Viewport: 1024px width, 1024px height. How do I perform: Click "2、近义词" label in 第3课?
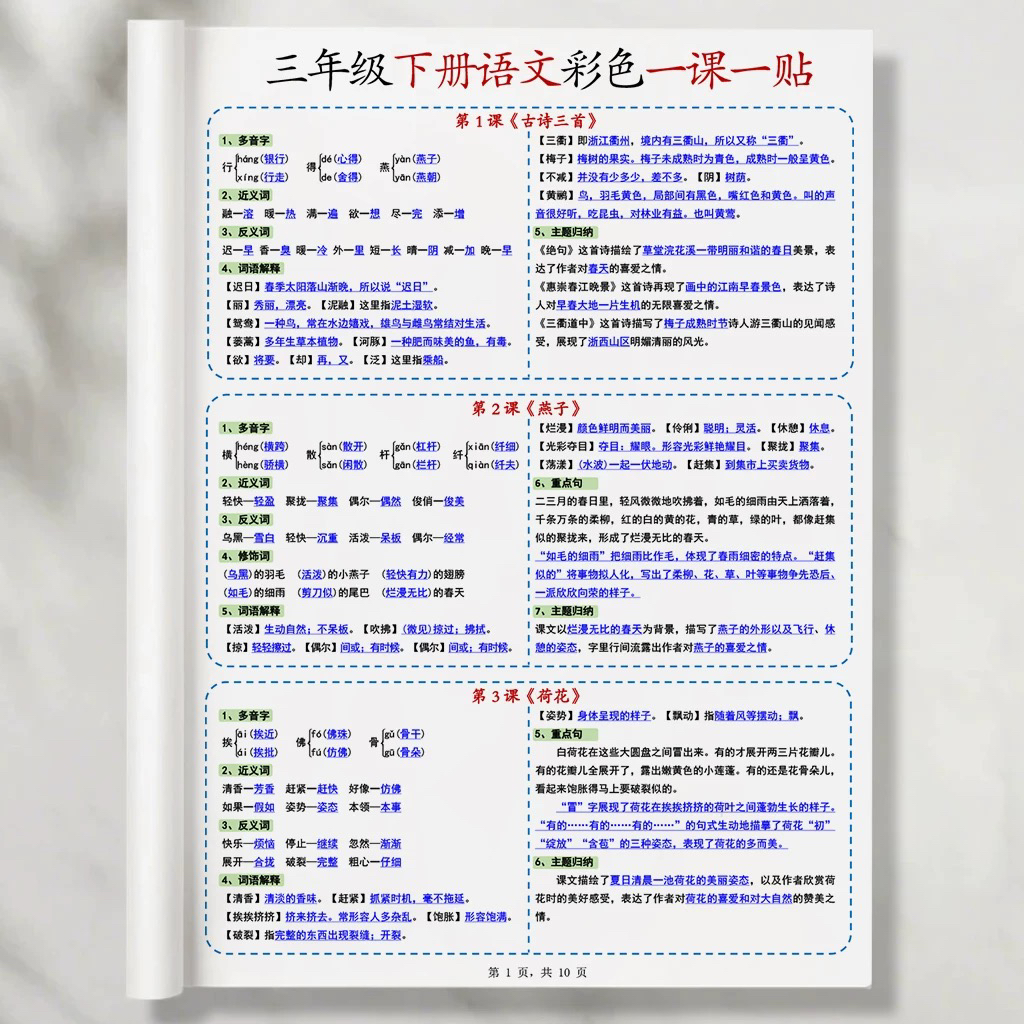[x=245, y=770]
